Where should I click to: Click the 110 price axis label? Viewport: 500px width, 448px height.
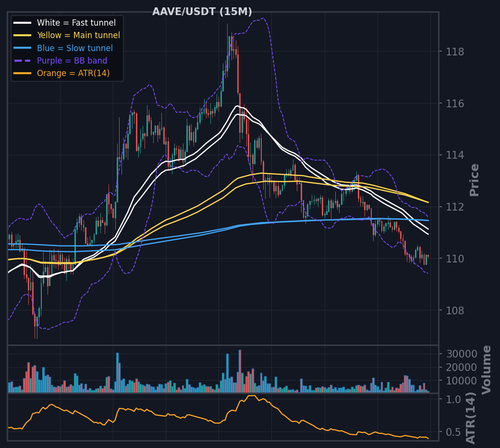click(455, 259)
